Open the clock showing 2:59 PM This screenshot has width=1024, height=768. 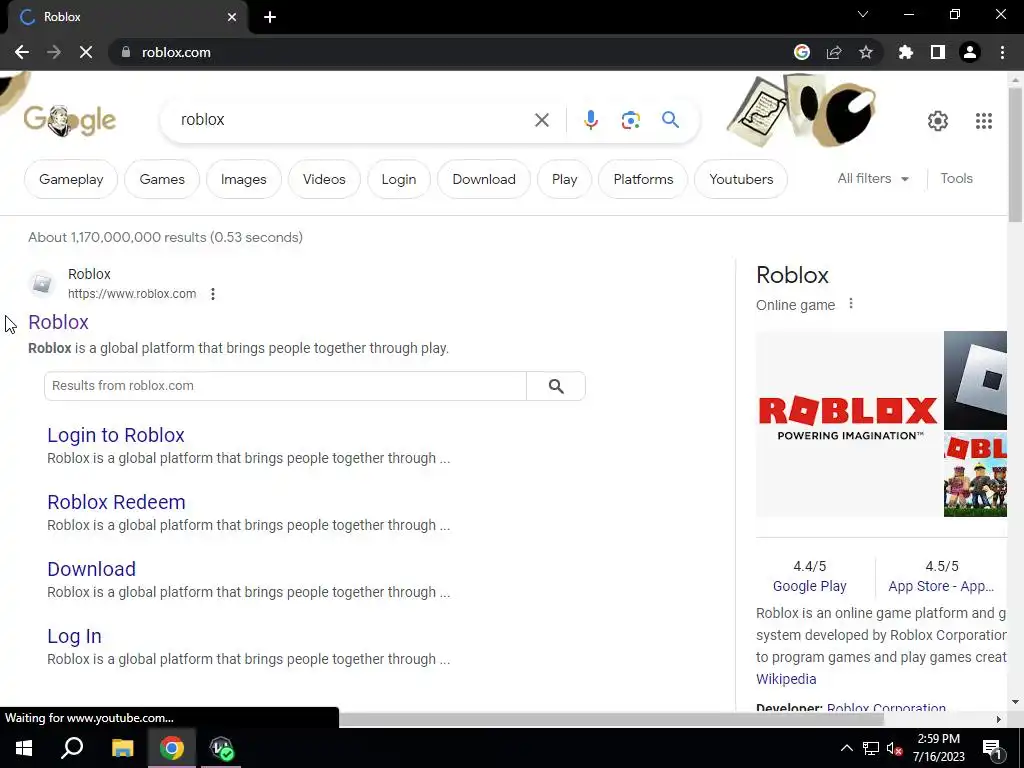coord(938,748)
